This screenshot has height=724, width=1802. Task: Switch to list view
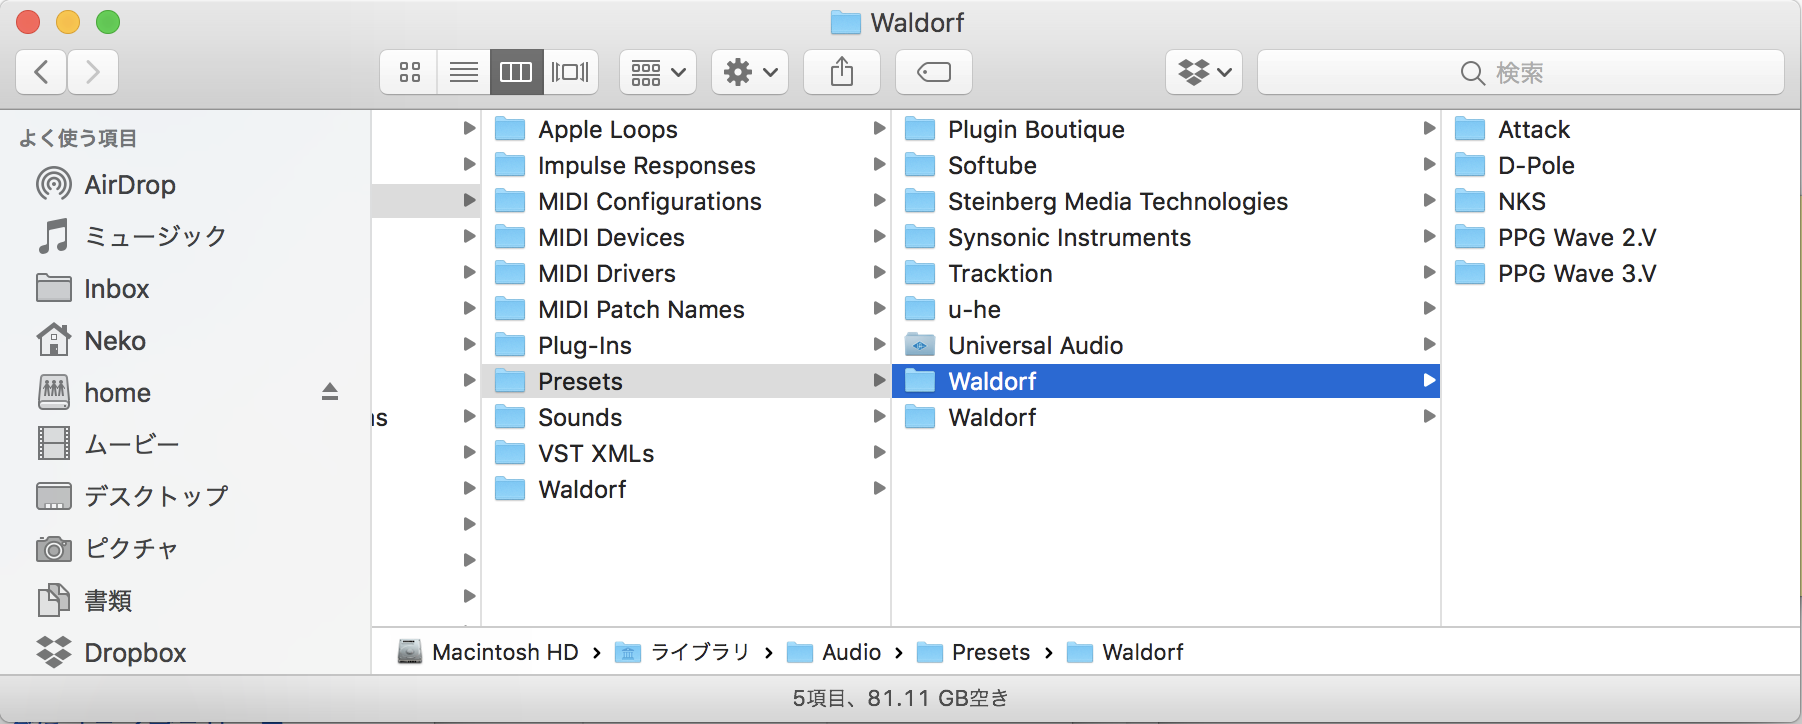coord(463,72)
